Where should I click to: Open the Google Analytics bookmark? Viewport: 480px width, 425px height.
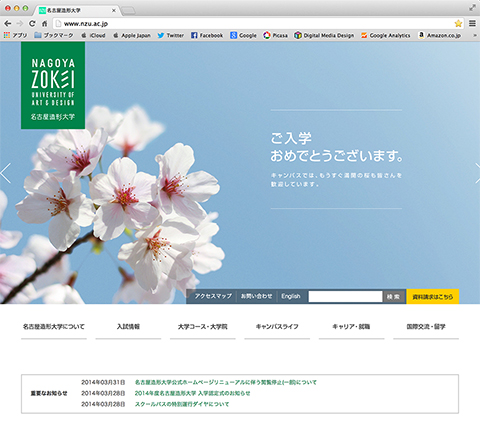[386, 35]
